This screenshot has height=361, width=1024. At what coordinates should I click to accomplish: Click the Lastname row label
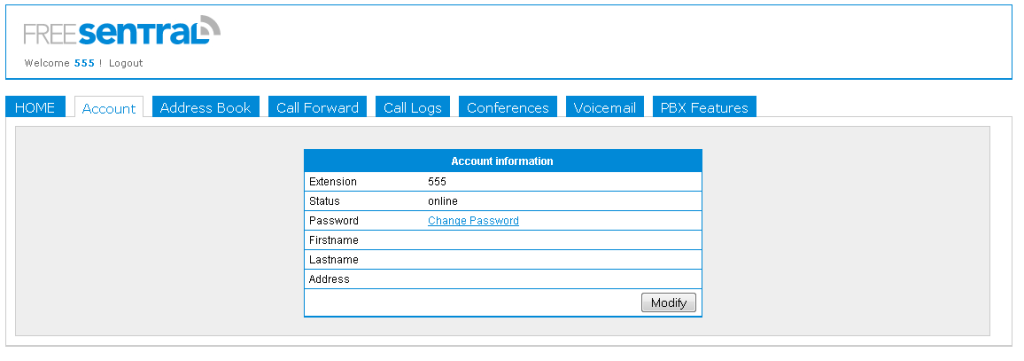pyautogui.click(x=334, y=260)
